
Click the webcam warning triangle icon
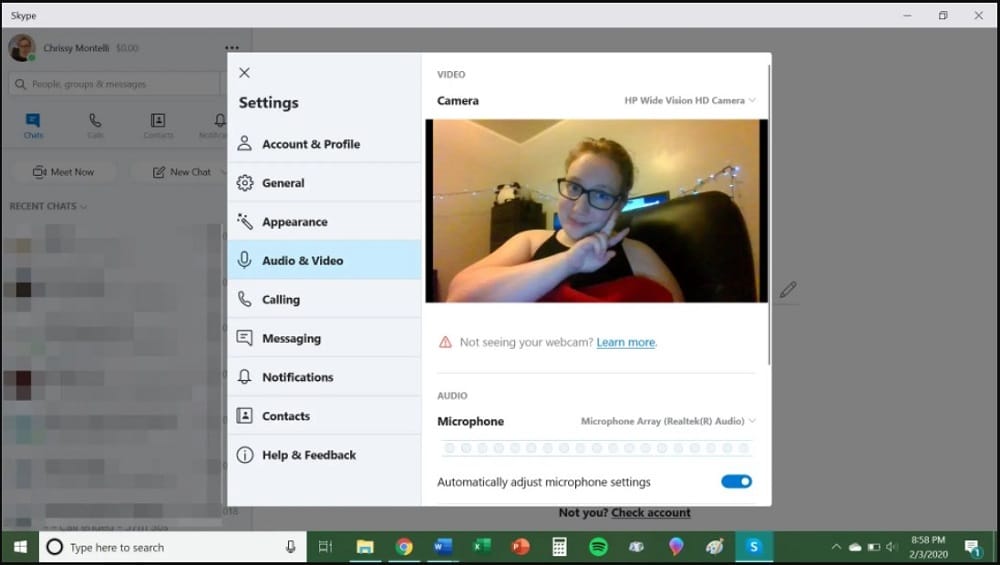point(445,342)
